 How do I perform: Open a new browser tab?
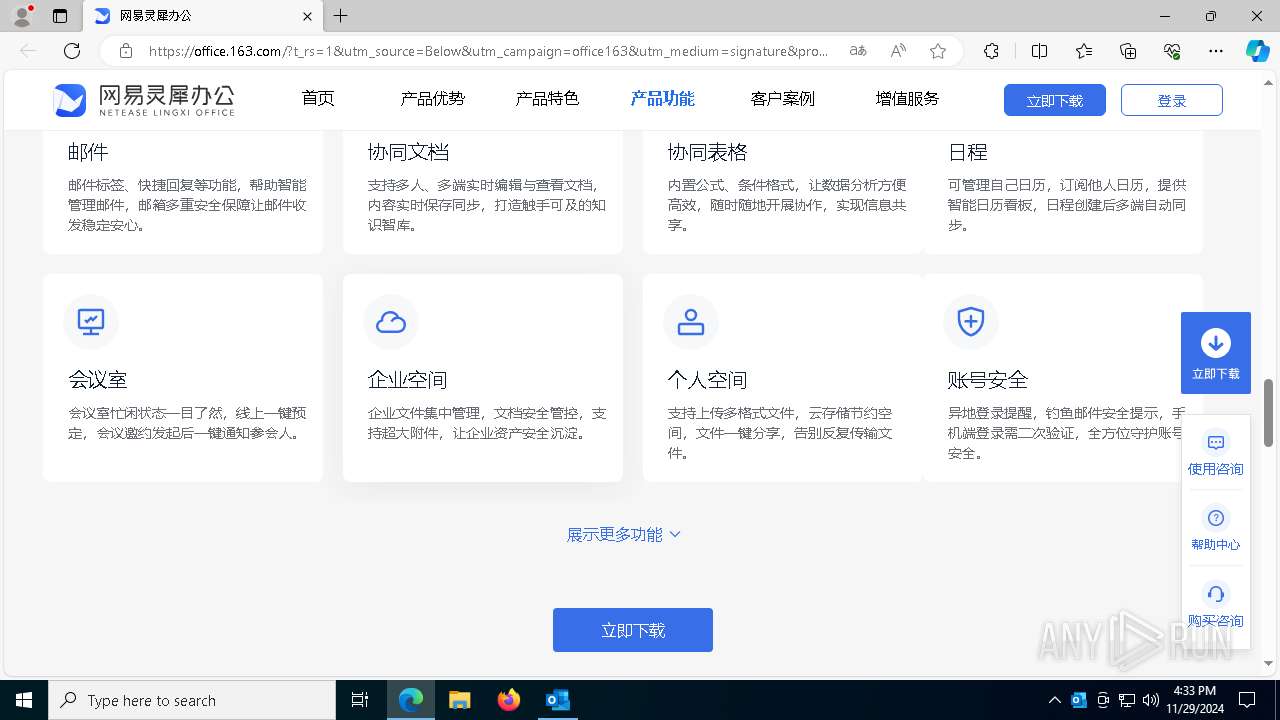[x=341, y=16]
